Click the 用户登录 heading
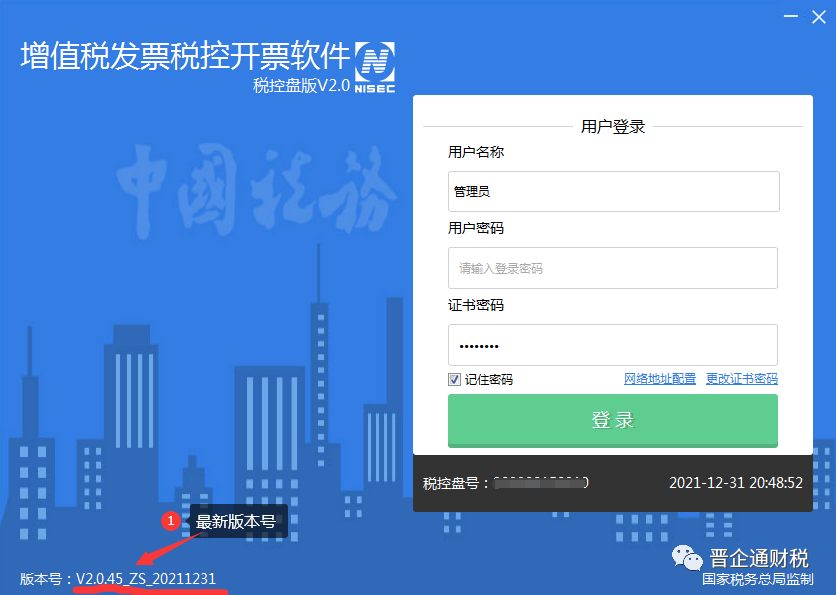Screen dimensions: 836x595 point(613,127)
